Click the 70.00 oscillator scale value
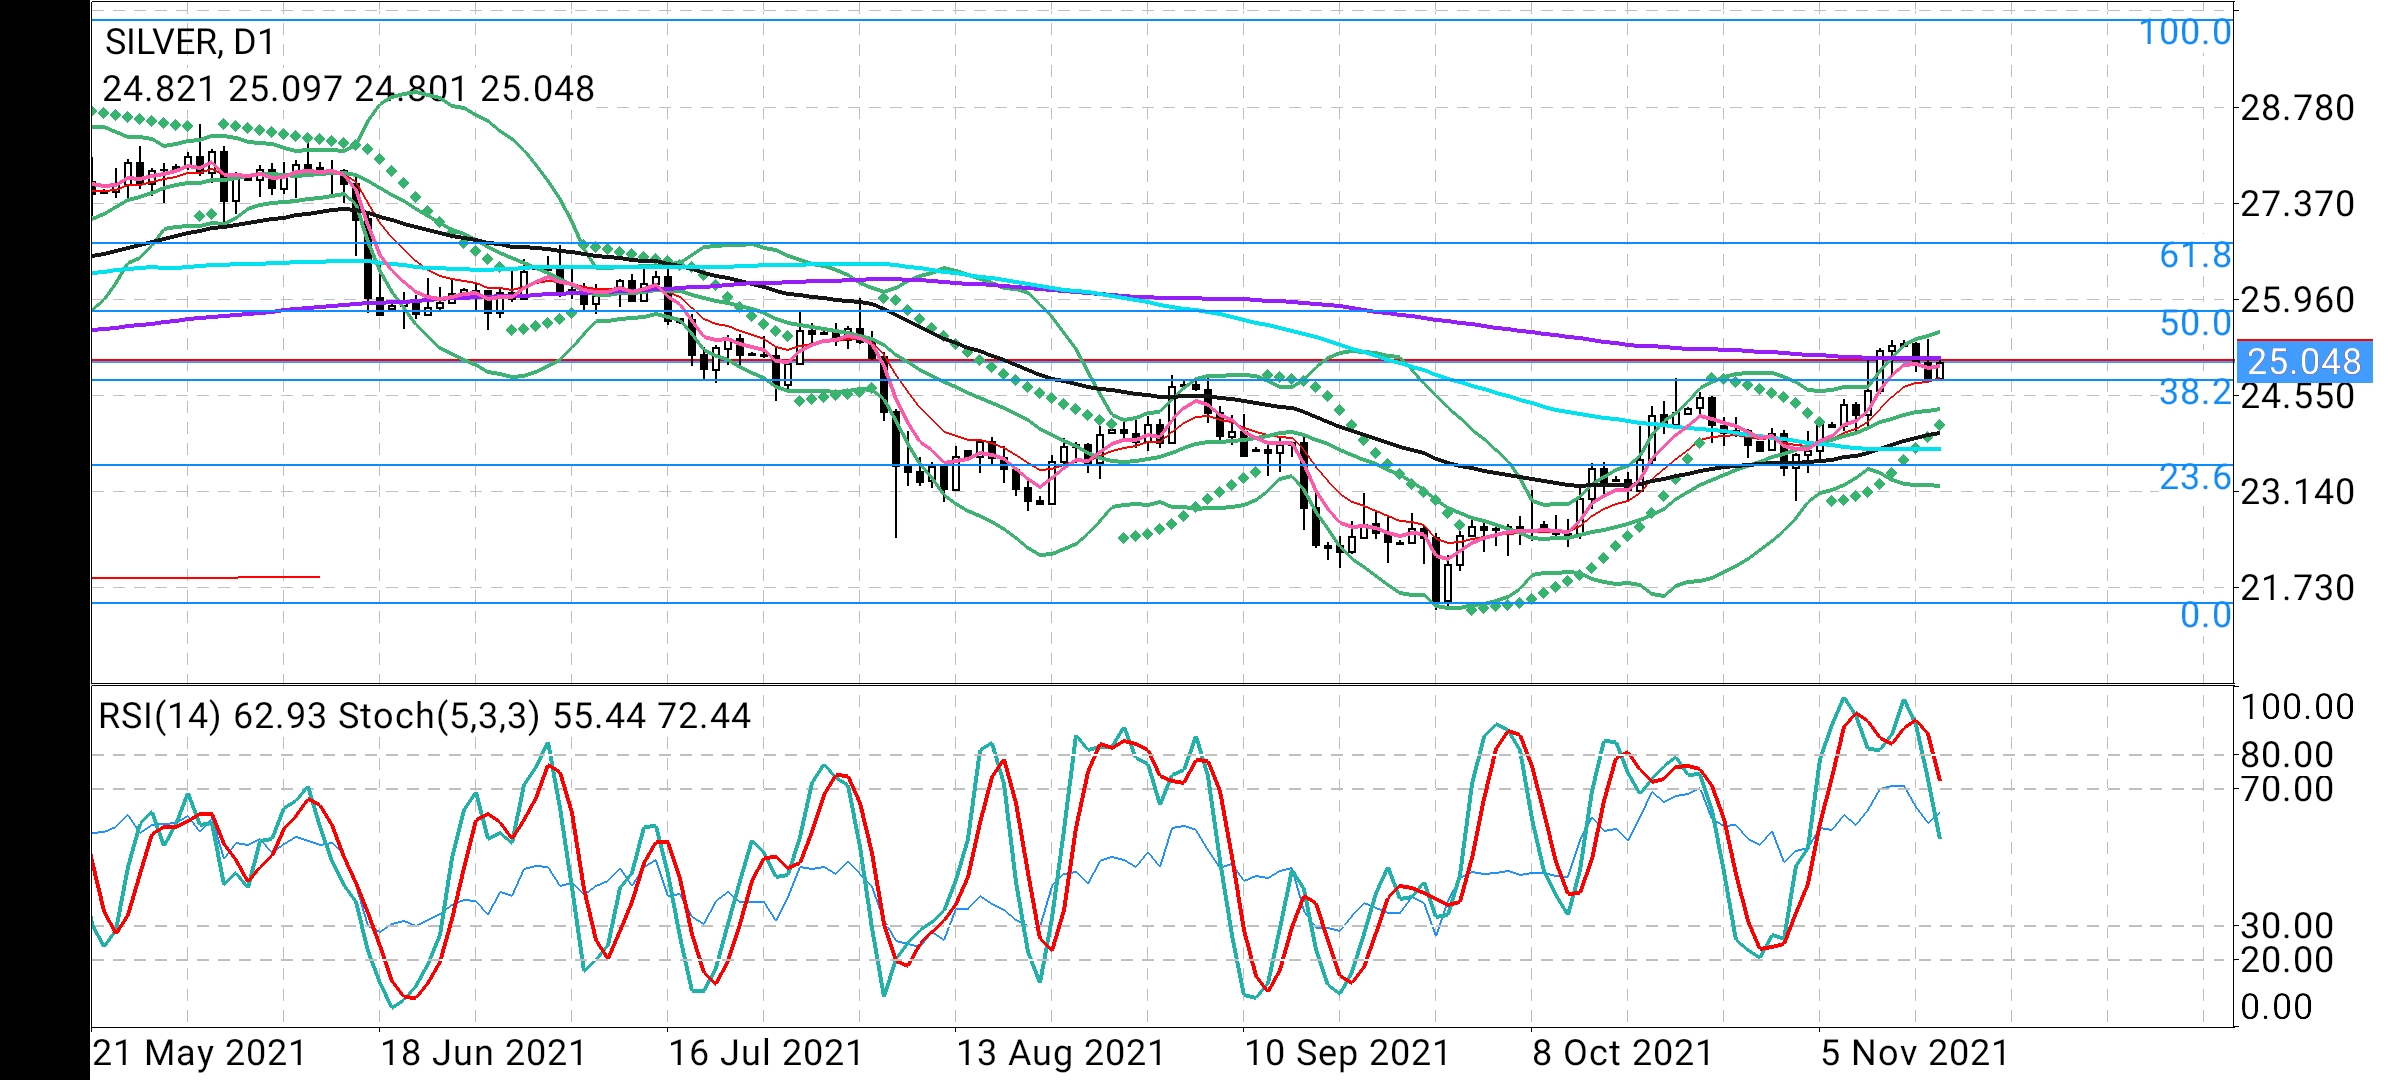Screen dimensions: 2400x1080 [2287, 789]
